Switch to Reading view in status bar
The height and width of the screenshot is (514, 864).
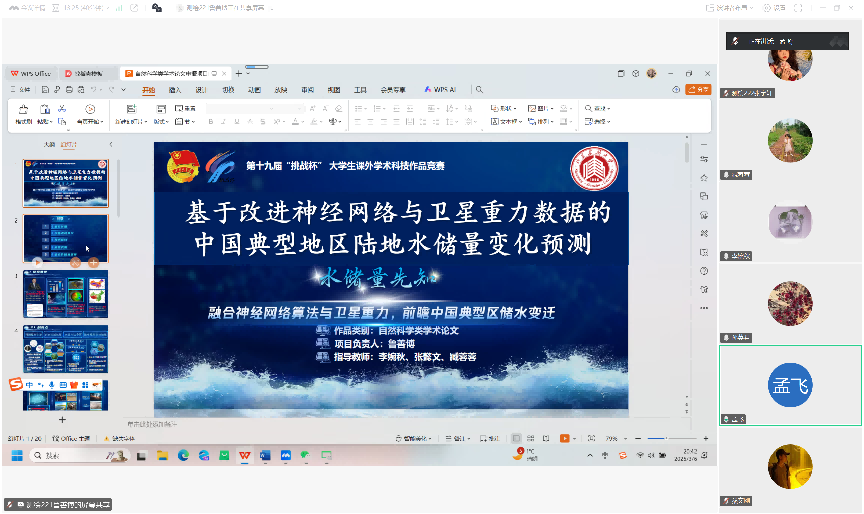[546, 439]
